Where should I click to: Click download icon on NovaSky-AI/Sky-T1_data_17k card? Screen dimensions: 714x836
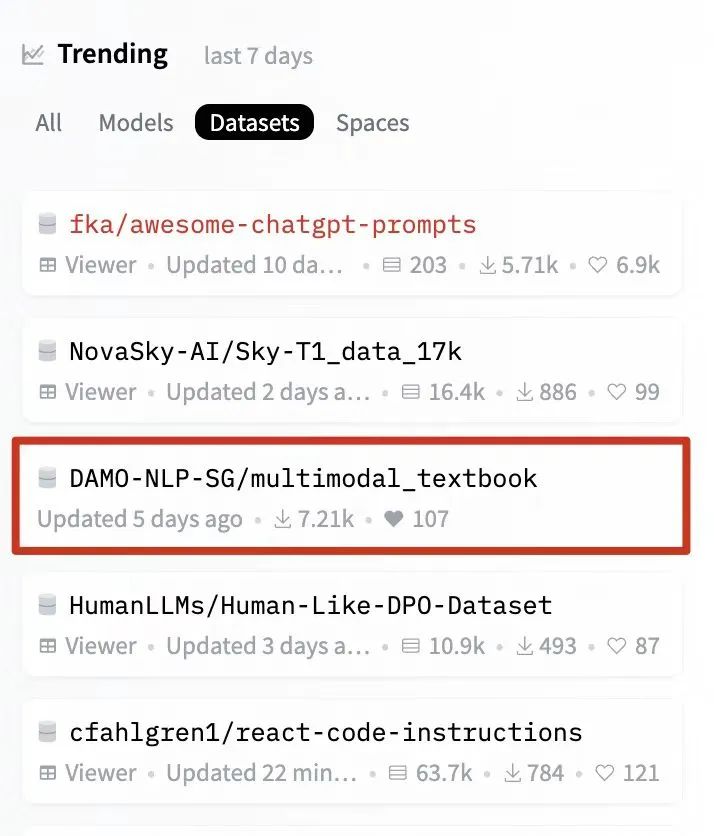(x=523, y=392)
